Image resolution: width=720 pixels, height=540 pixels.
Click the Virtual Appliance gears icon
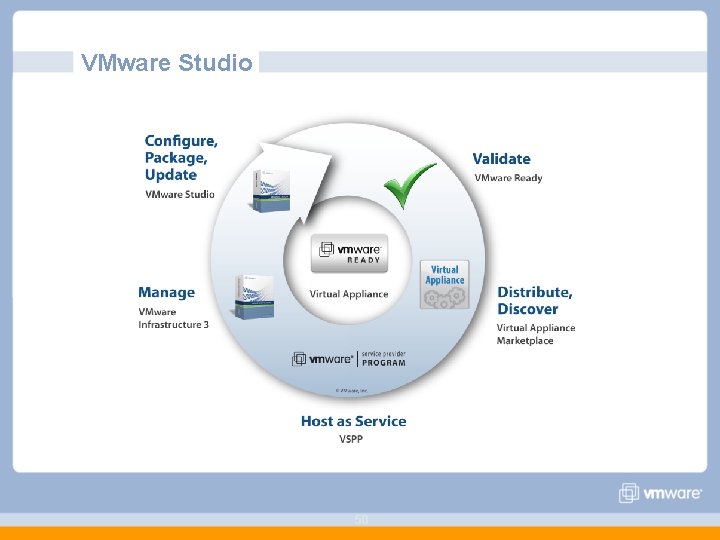444,285
